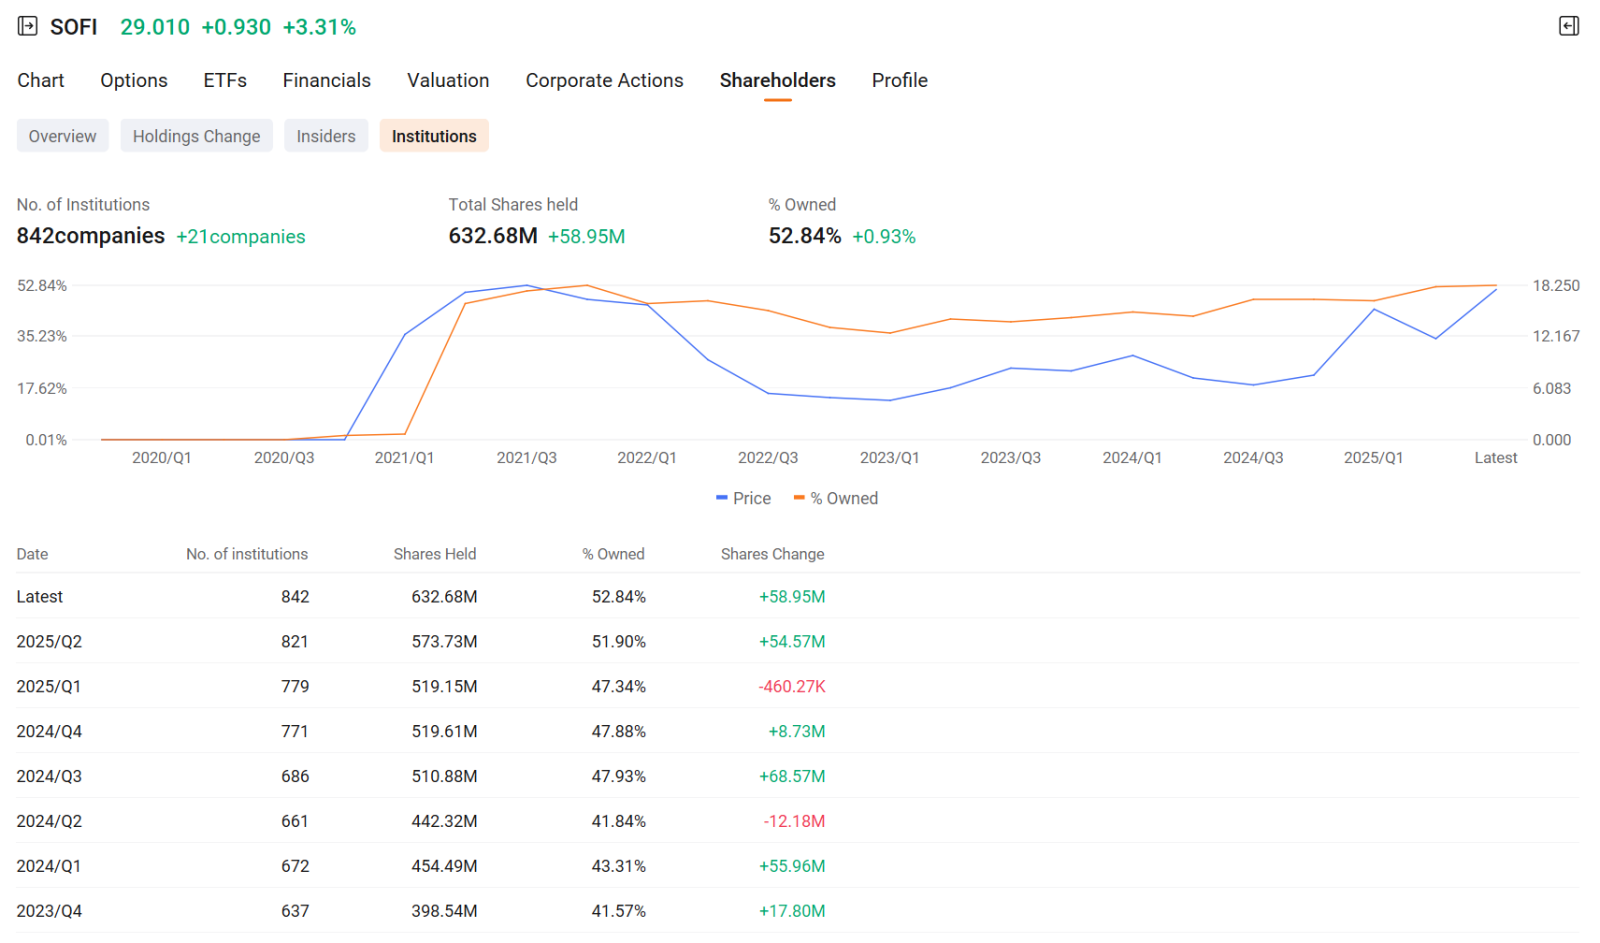
Task: Click the 2024/Q1 table row date
Action: point(49,867)
